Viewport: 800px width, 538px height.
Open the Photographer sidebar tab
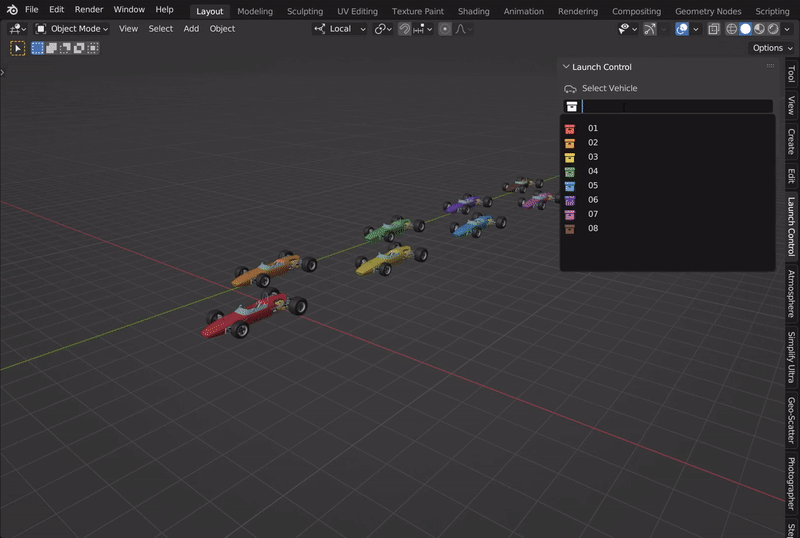pos(792,484)
